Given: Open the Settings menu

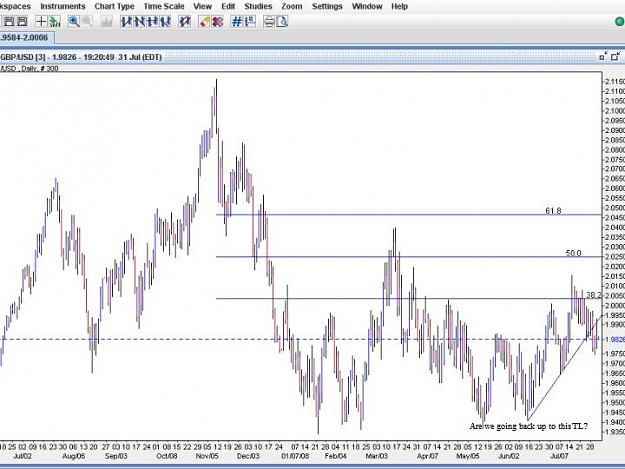Looking at the screenshot, I should [x=327, y=6].
